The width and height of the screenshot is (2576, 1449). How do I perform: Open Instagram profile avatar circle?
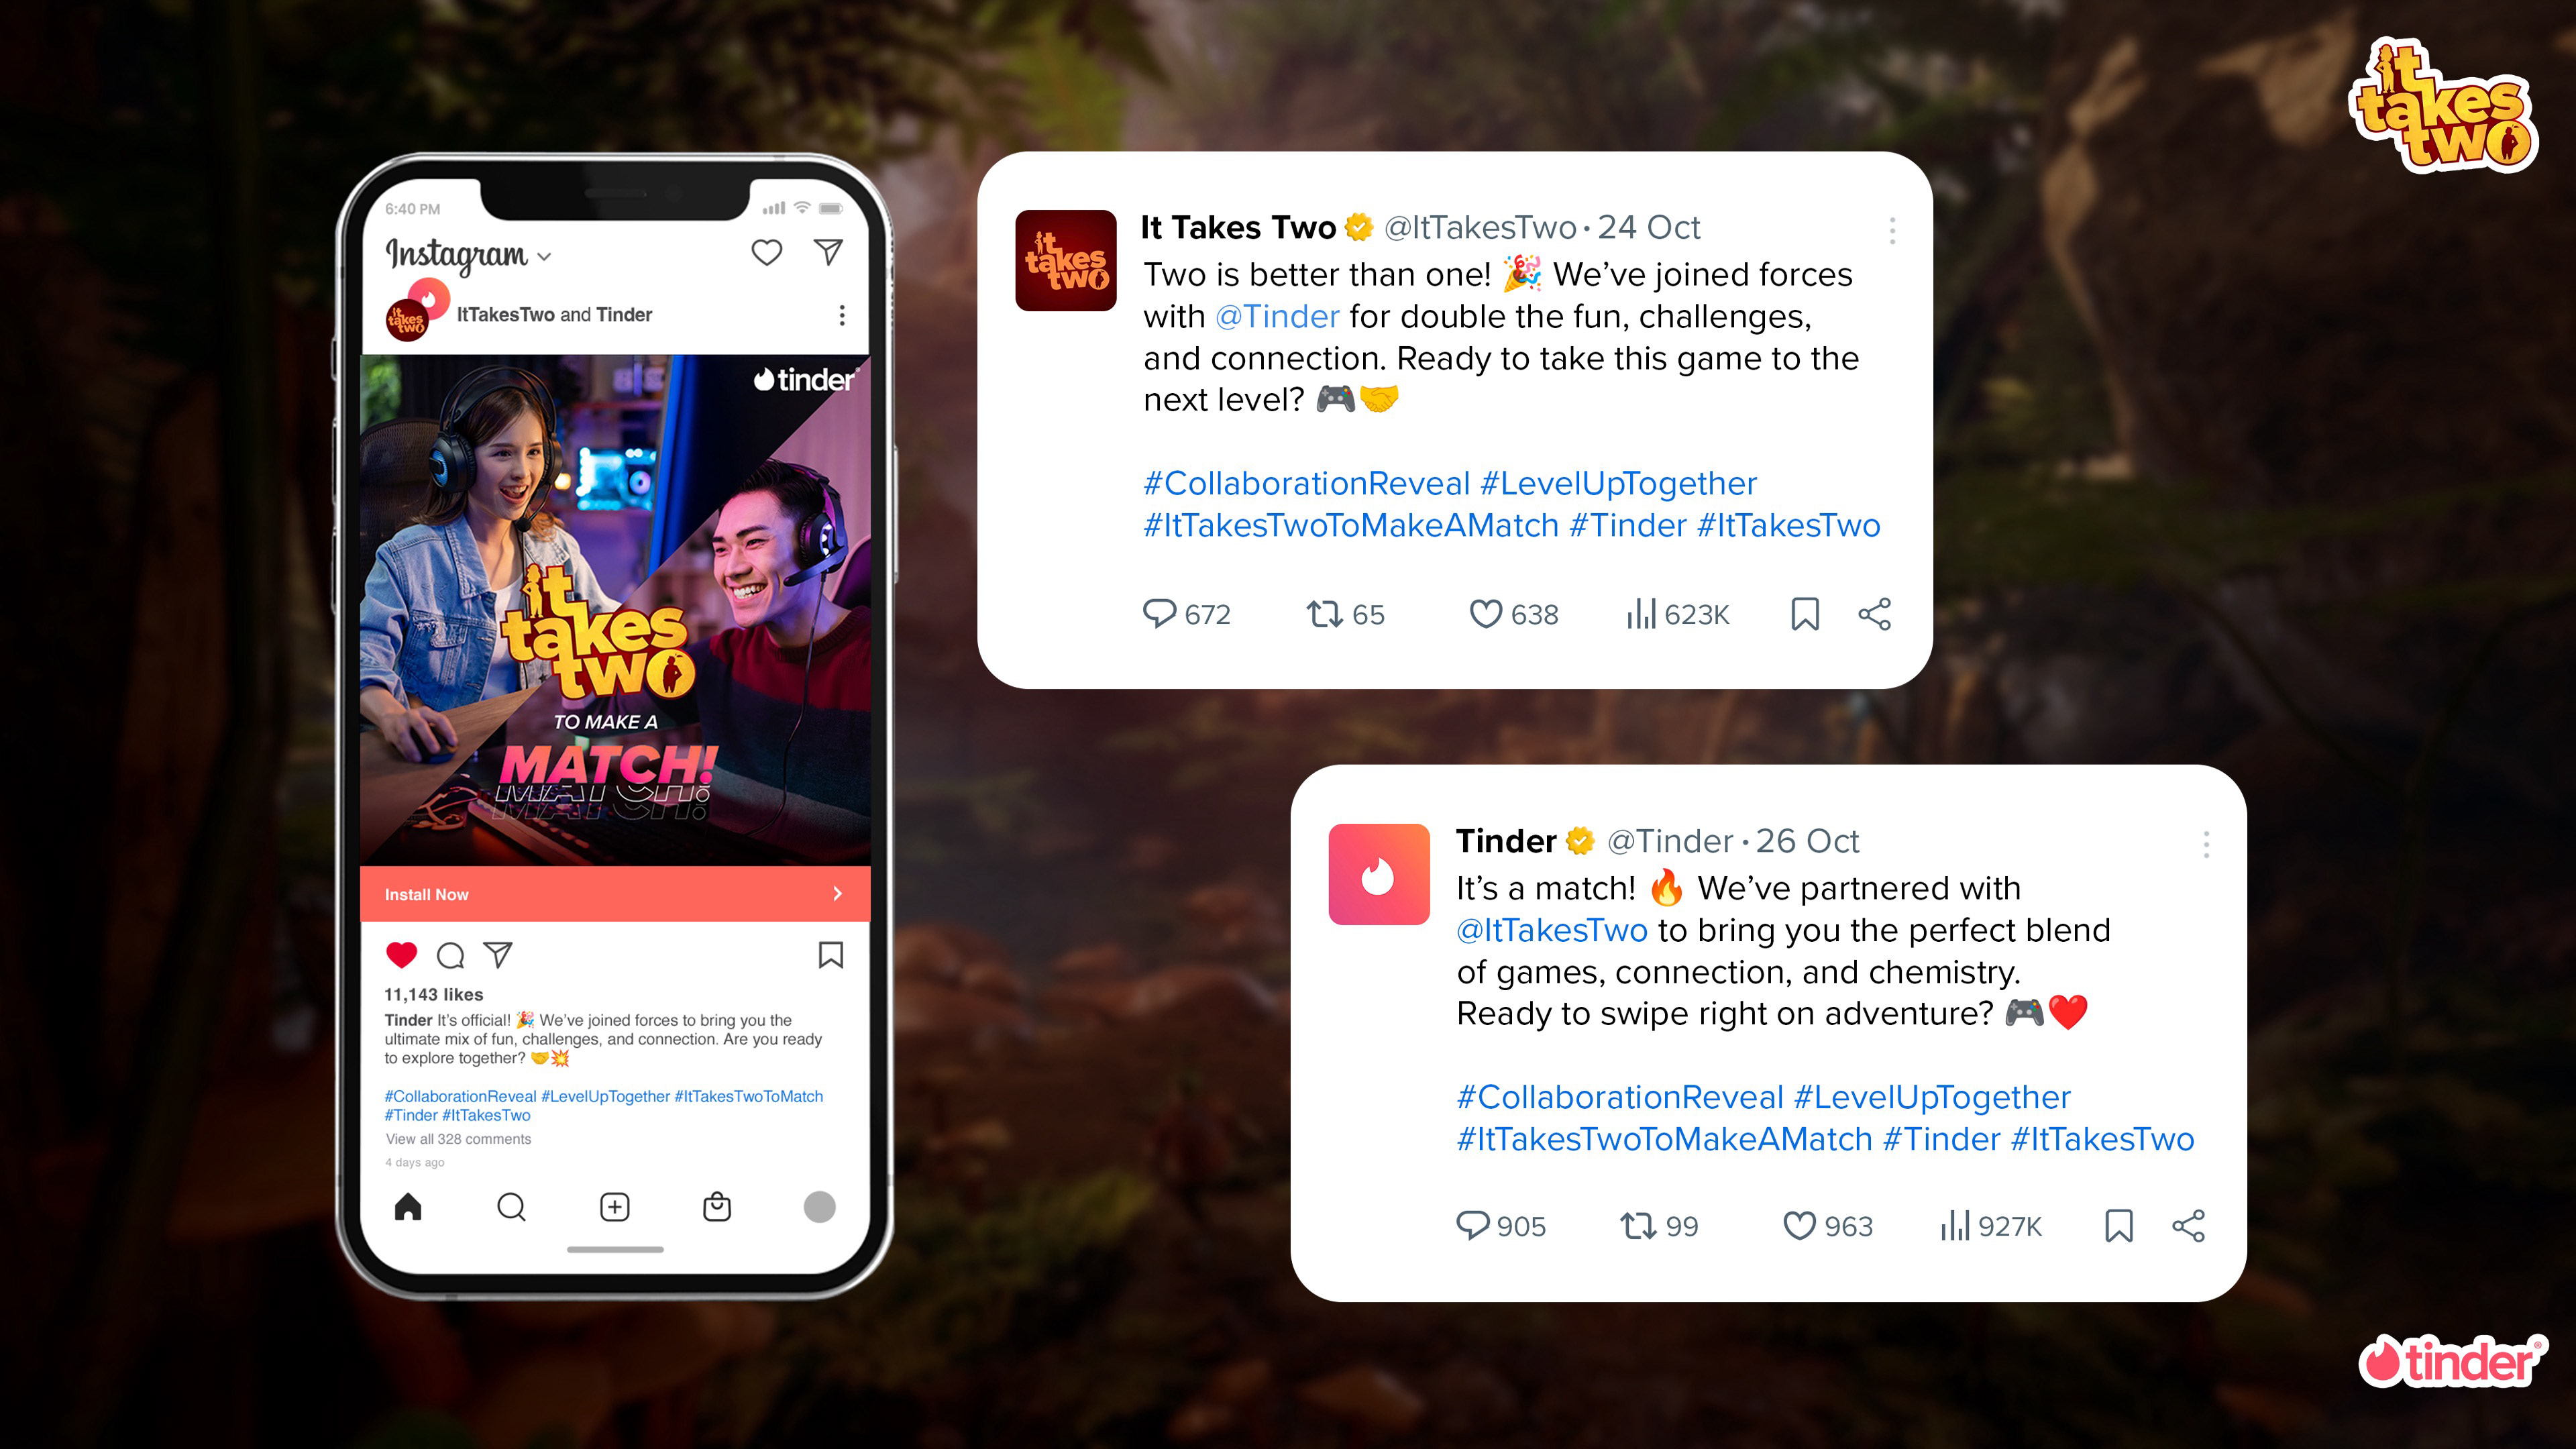pyautogui.click(x=819, y=1207)
